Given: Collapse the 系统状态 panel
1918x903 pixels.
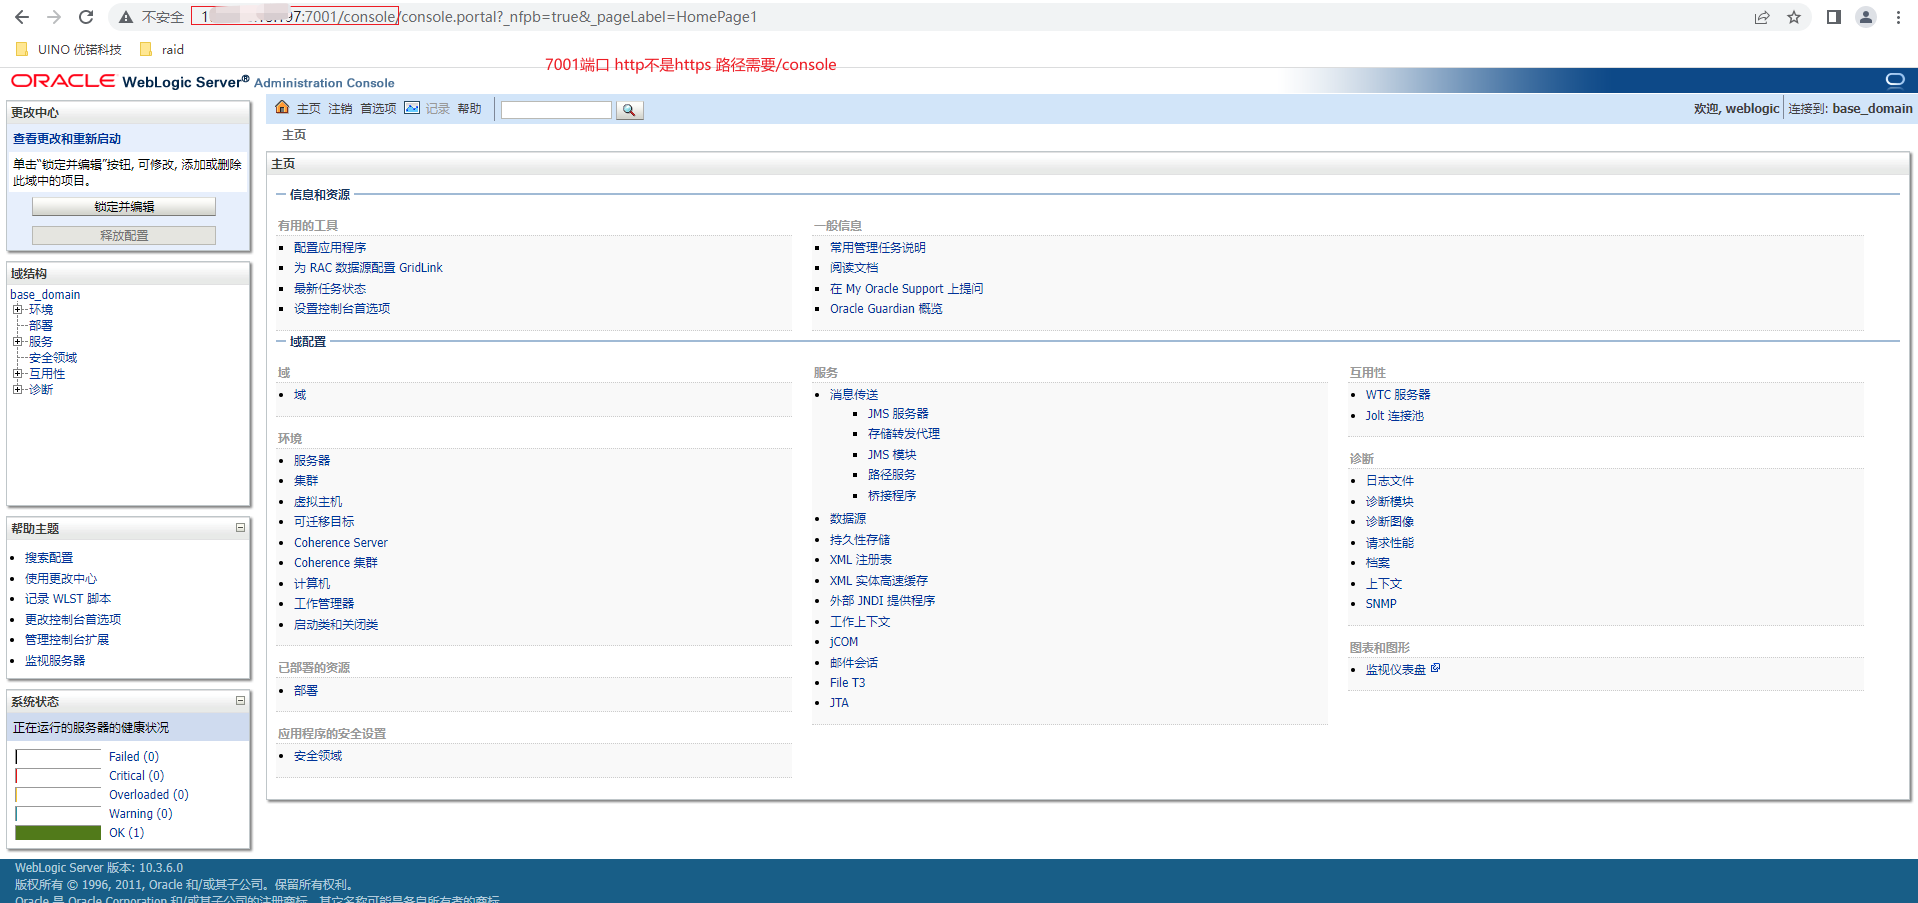Looking at the screenshot, I should click(x=240, y=701).
